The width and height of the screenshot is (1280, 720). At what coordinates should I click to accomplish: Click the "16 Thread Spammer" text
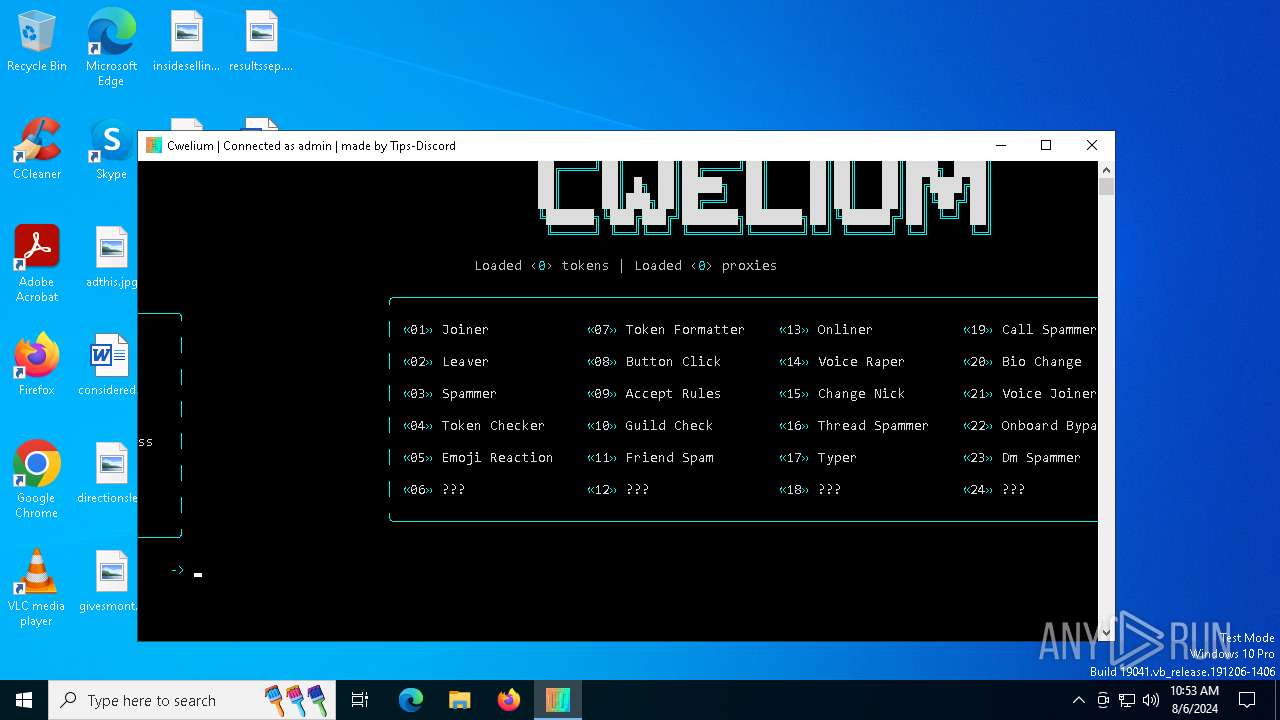pyautogui.click(x=854, y=426)
